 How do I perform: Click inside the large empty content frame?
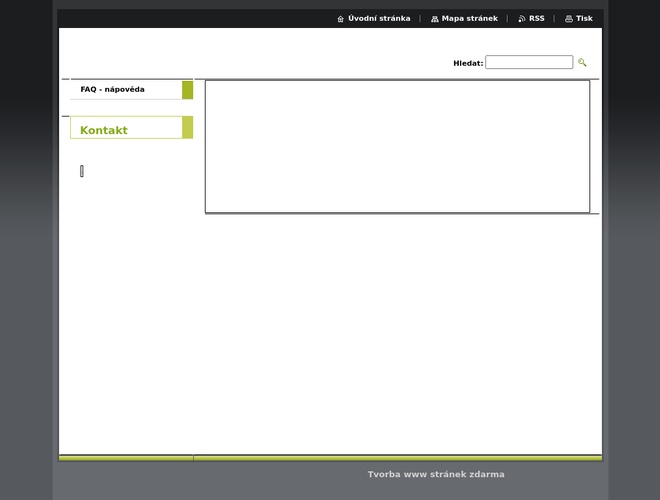tap(397, 146)
